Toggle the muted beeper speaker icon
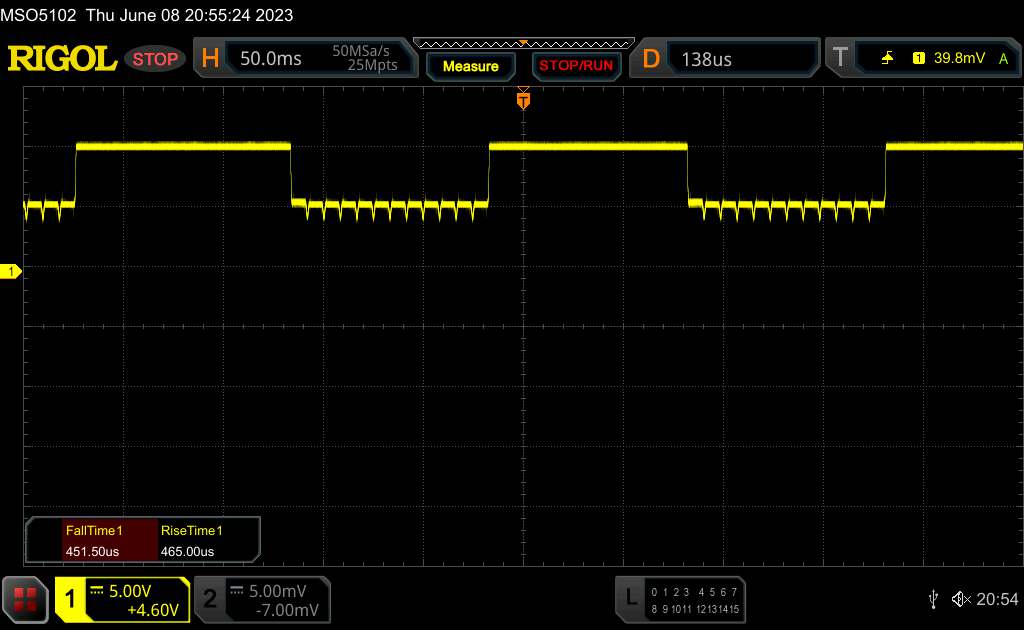Image resolution: width=1024 pixels, height=630 pixels. coord(961,599)
